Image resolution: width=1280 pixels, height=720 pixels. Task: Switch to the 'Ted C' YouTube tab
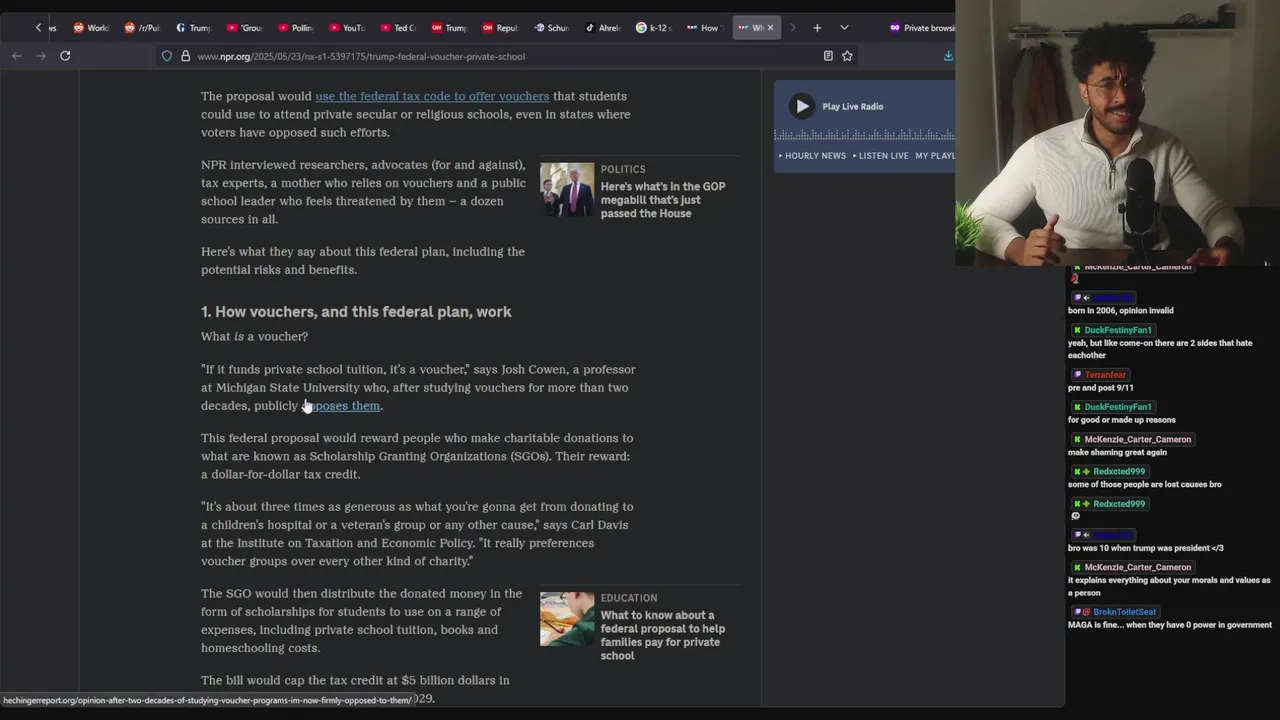click(397, 28)
